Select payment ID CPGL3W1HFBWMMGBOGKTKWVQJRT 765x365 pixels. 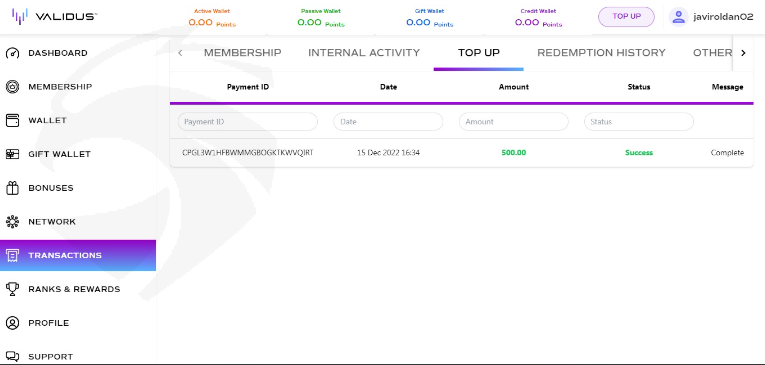point(248,153)
